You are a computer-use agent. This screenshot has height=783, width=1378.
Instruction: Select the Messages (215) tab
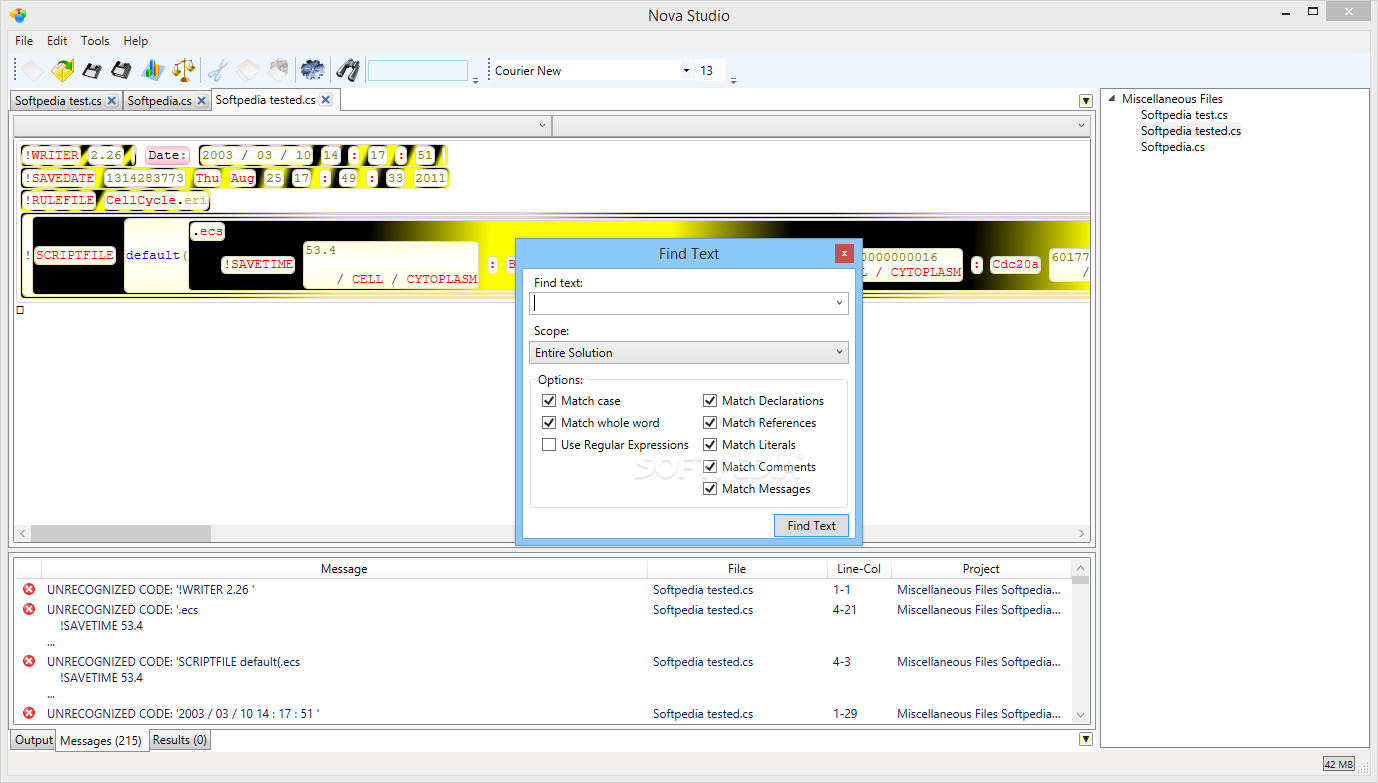click(x=102, y=741)
